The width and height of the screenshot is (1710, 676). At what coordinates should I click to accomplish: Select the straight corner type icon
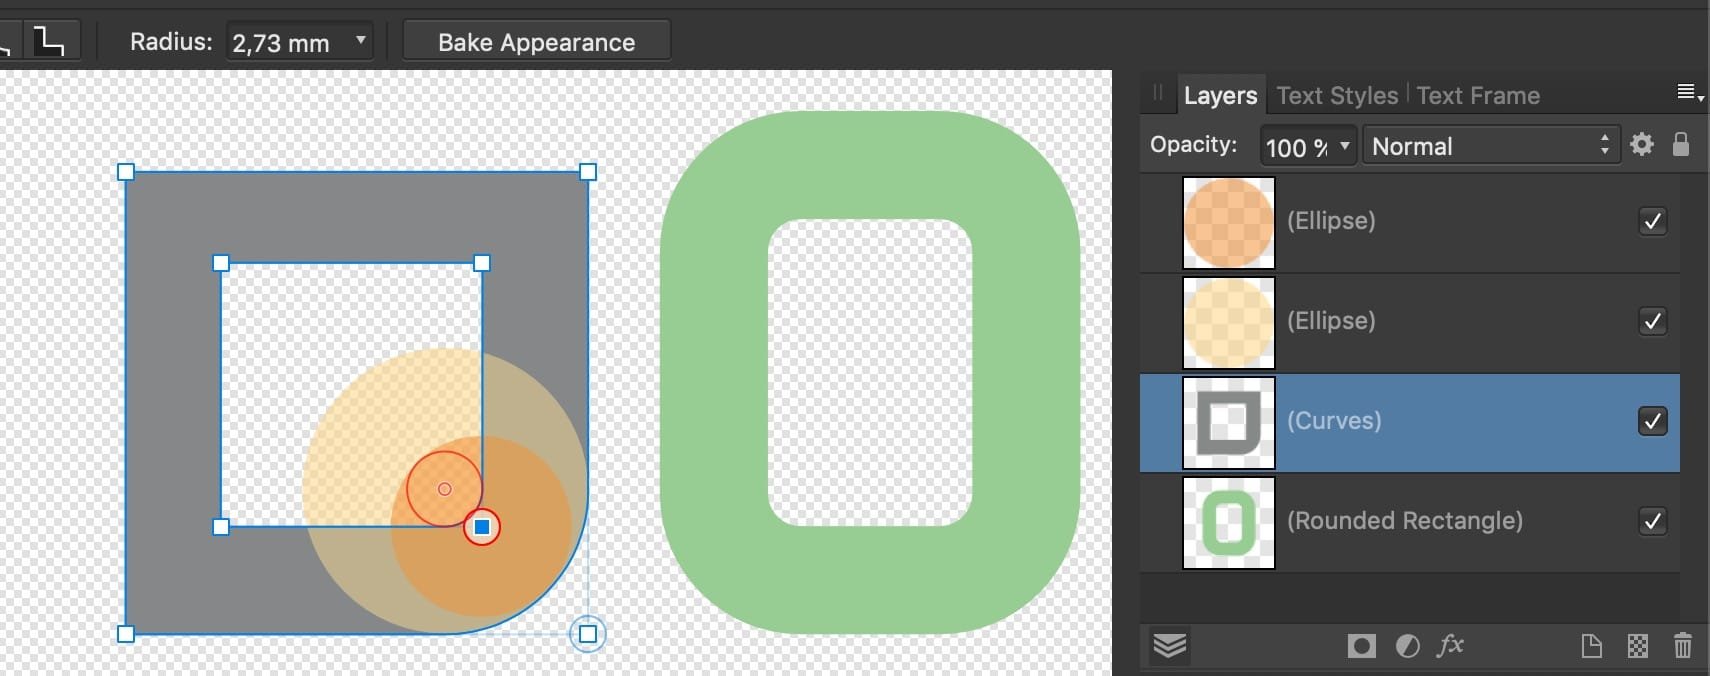[x=48, y=41]
